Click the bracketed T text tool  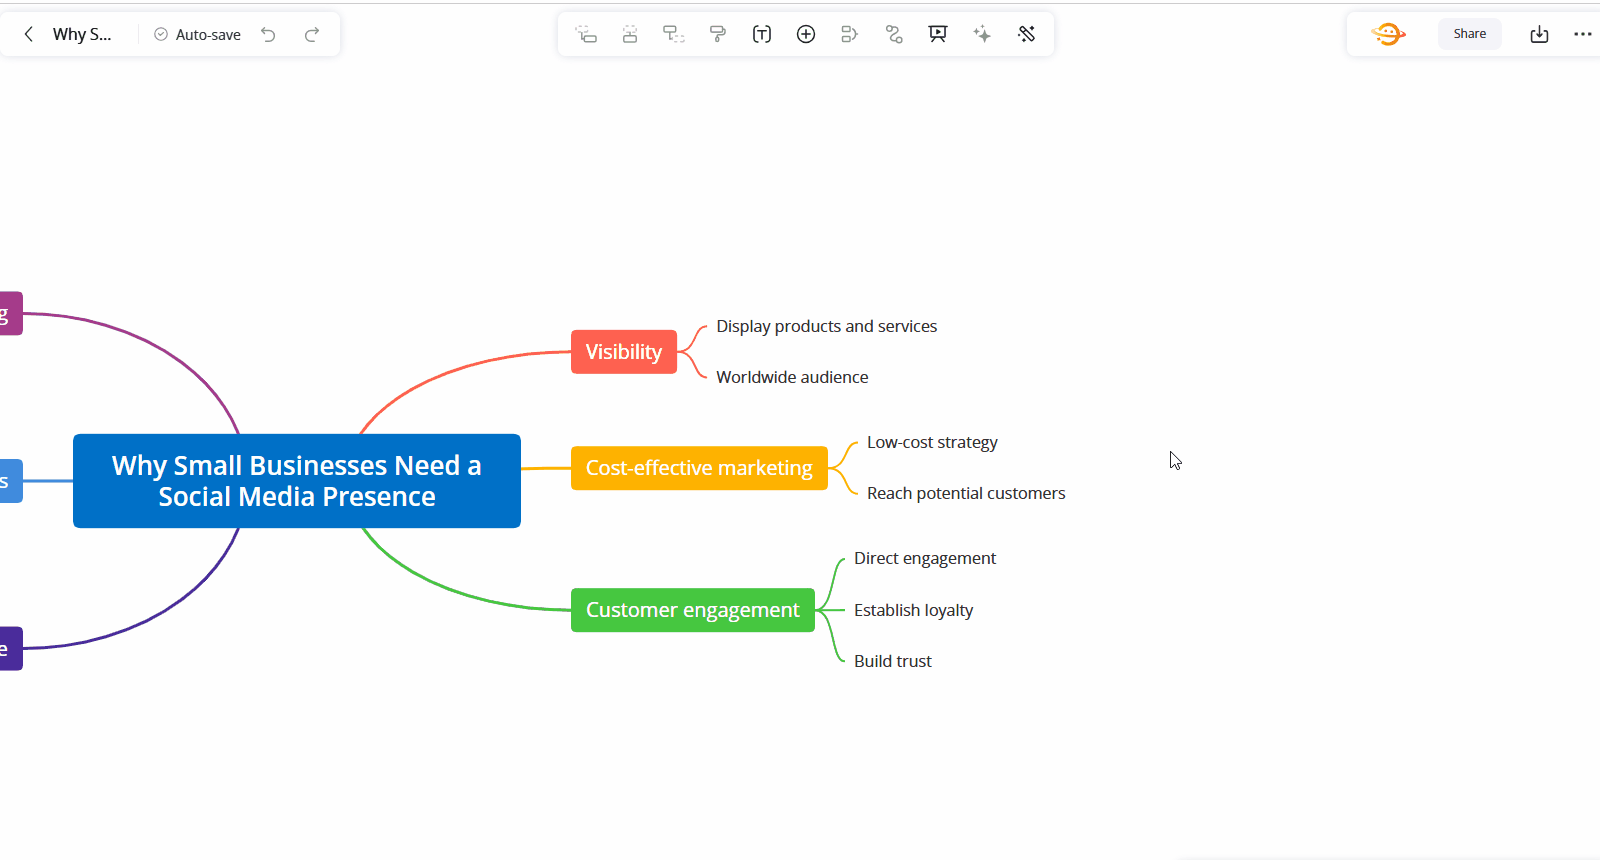[762, 34]
